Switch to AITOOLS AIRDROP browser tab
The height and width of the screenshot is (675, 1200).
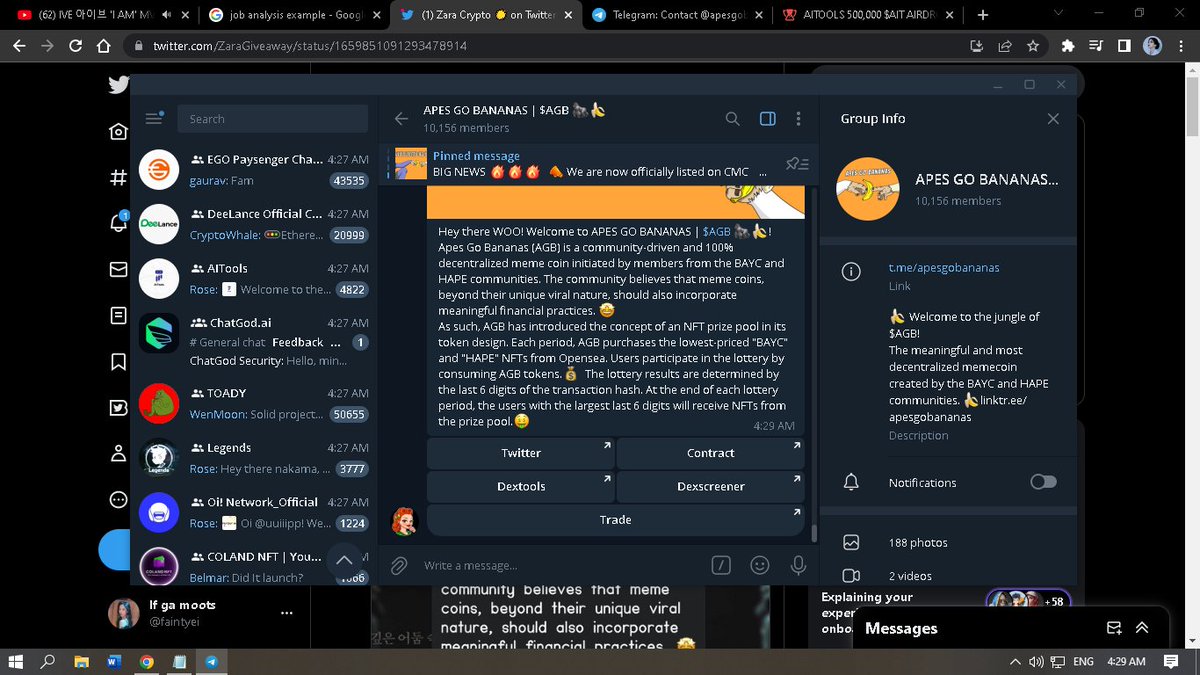point(870,15)
